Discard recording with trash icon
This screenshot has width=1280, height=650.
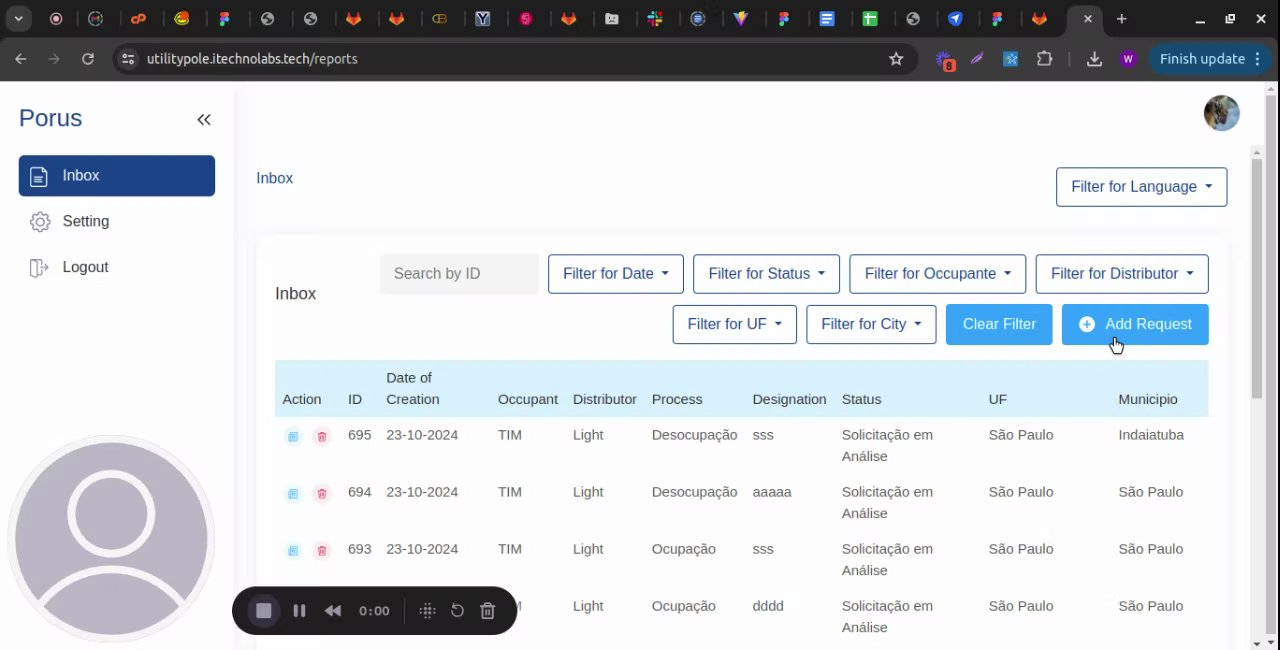[x=488, y=611]
